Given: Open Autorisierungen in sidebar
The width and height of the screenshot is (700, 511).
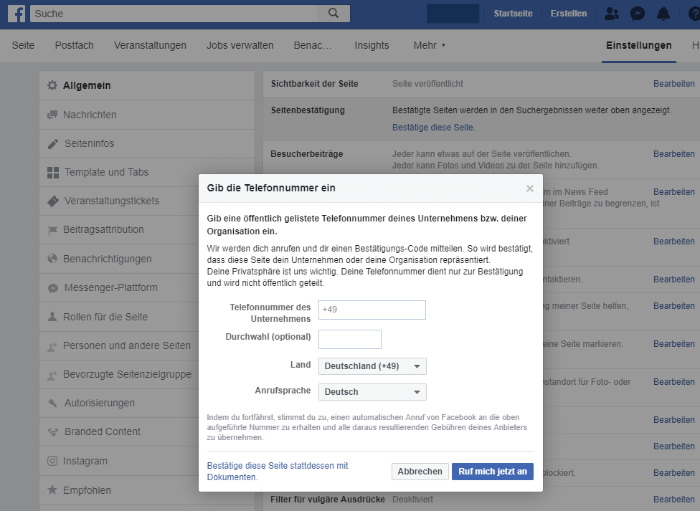Looking at the screenshot, I should (119, 403).
